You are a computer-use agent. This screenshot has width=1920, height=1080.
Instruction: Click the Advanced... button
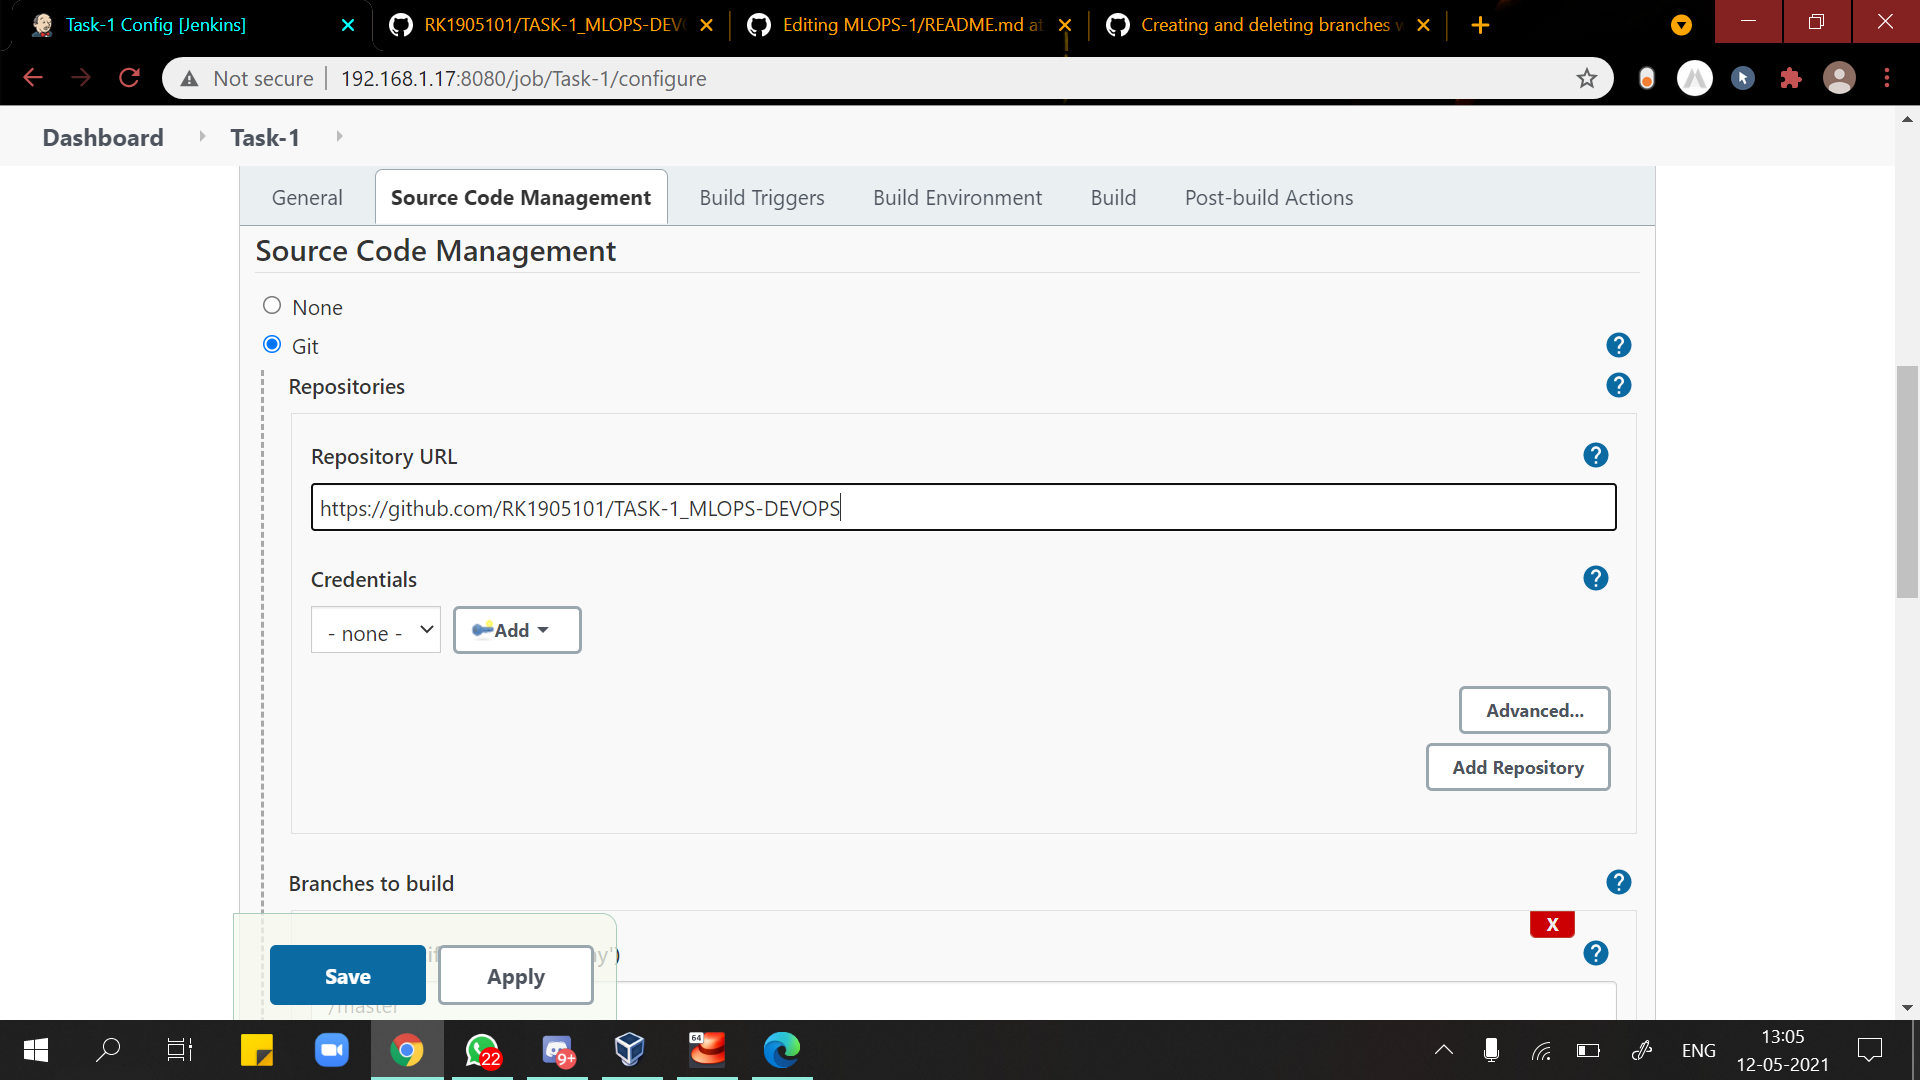(1534, 710)
